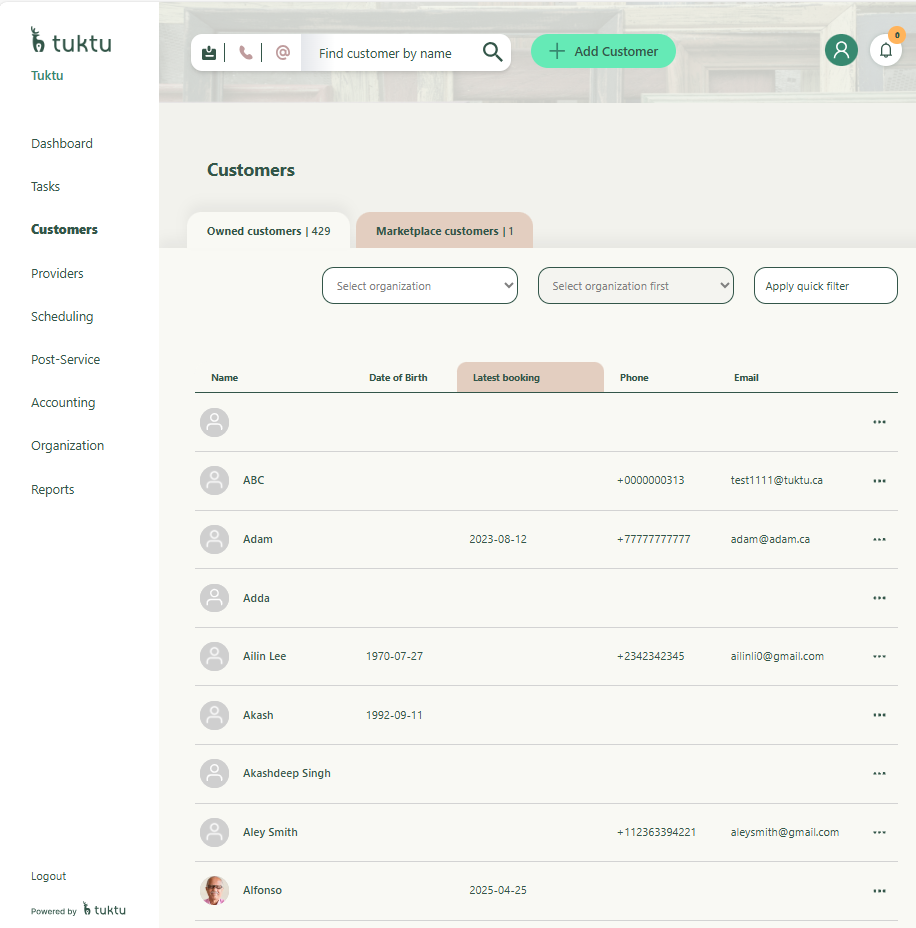The image size is (916, 928).
Task: Open the three-dot menu for Ailin Lee
Action: pyautogui.click(x=879, y=657)
